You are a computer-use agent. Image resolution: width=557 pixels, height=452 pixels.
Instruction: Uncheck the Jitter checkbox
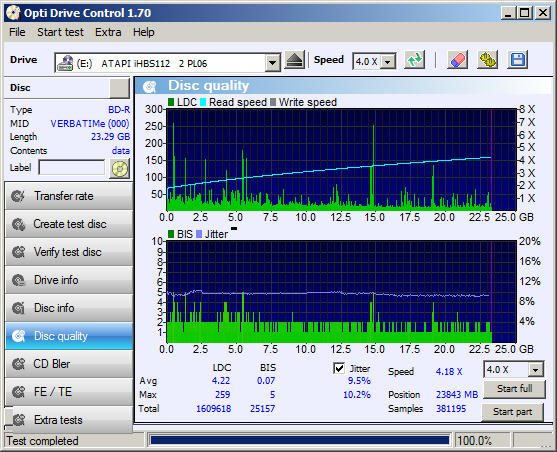pyautogui.click(x=339, y=368)
